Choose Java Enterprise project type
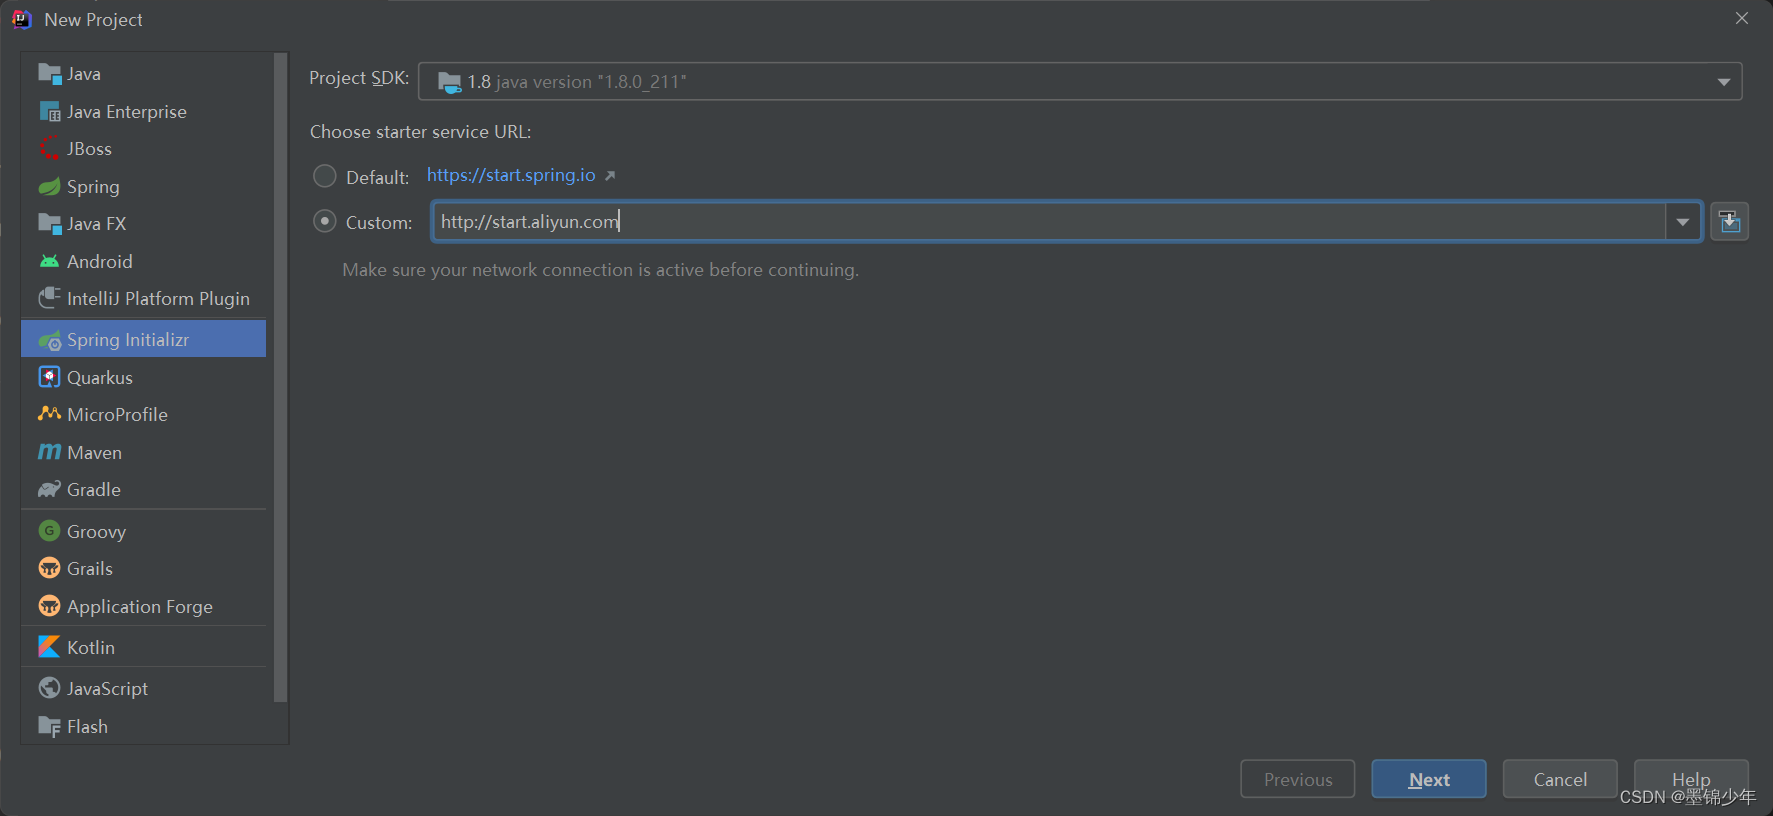1773x816 pixels. (143, 111)
